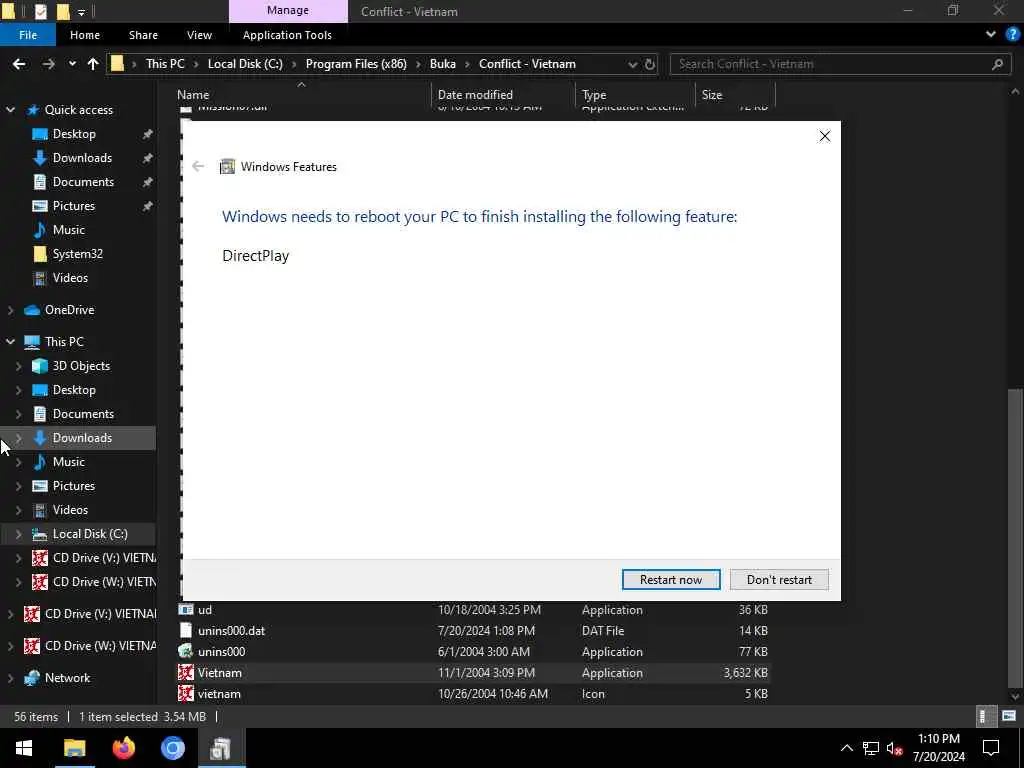This screenshot has height=768, width=1024.
Task: Open the File menu
Action: [27, 35]
